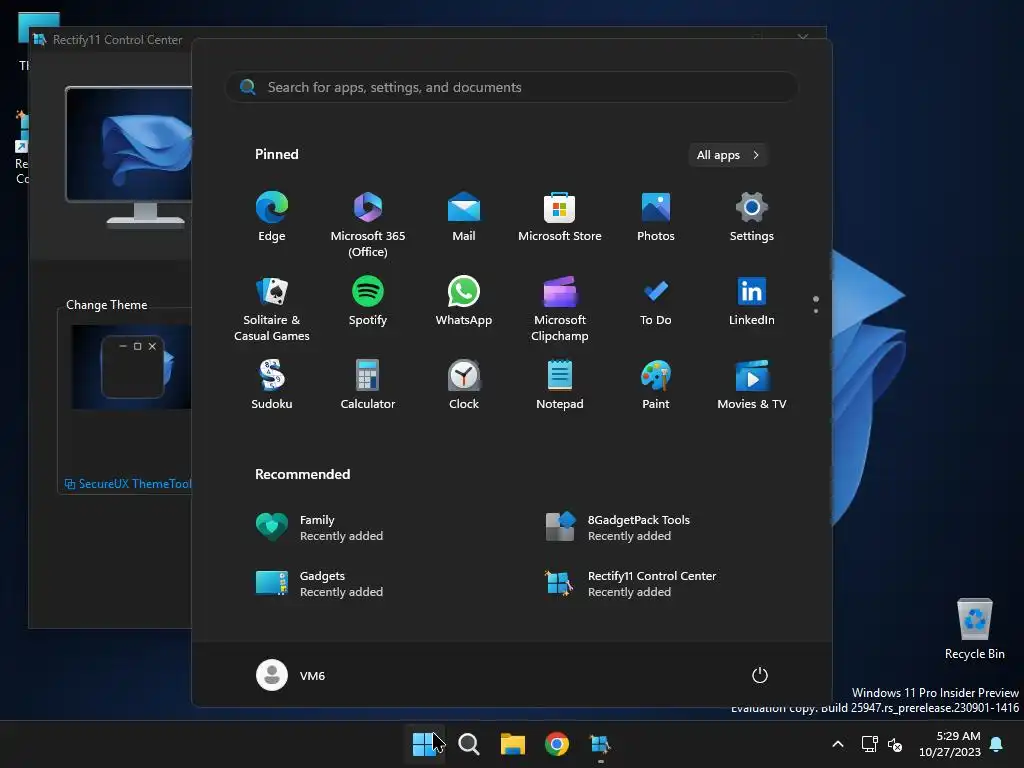Open the network status tray icon
1024x768 pixels.
coord(869,744)
